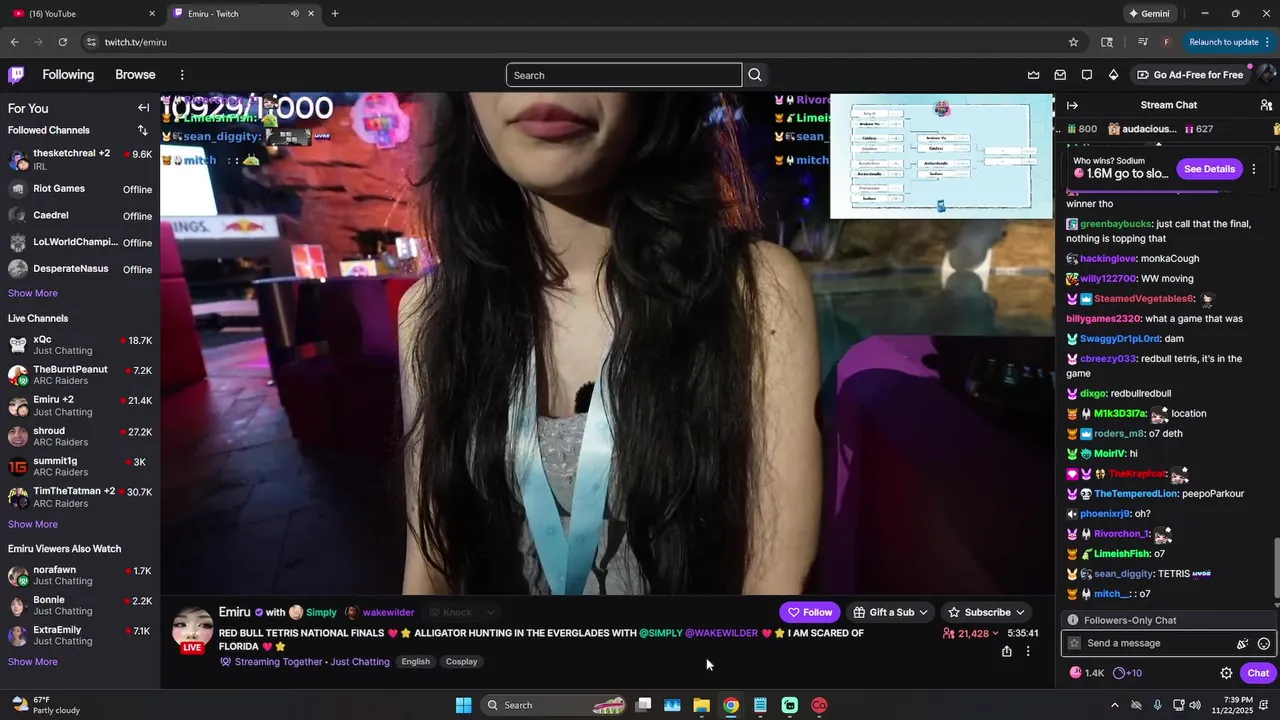Open the three-dot menu beside Browse

pos(182,75)
